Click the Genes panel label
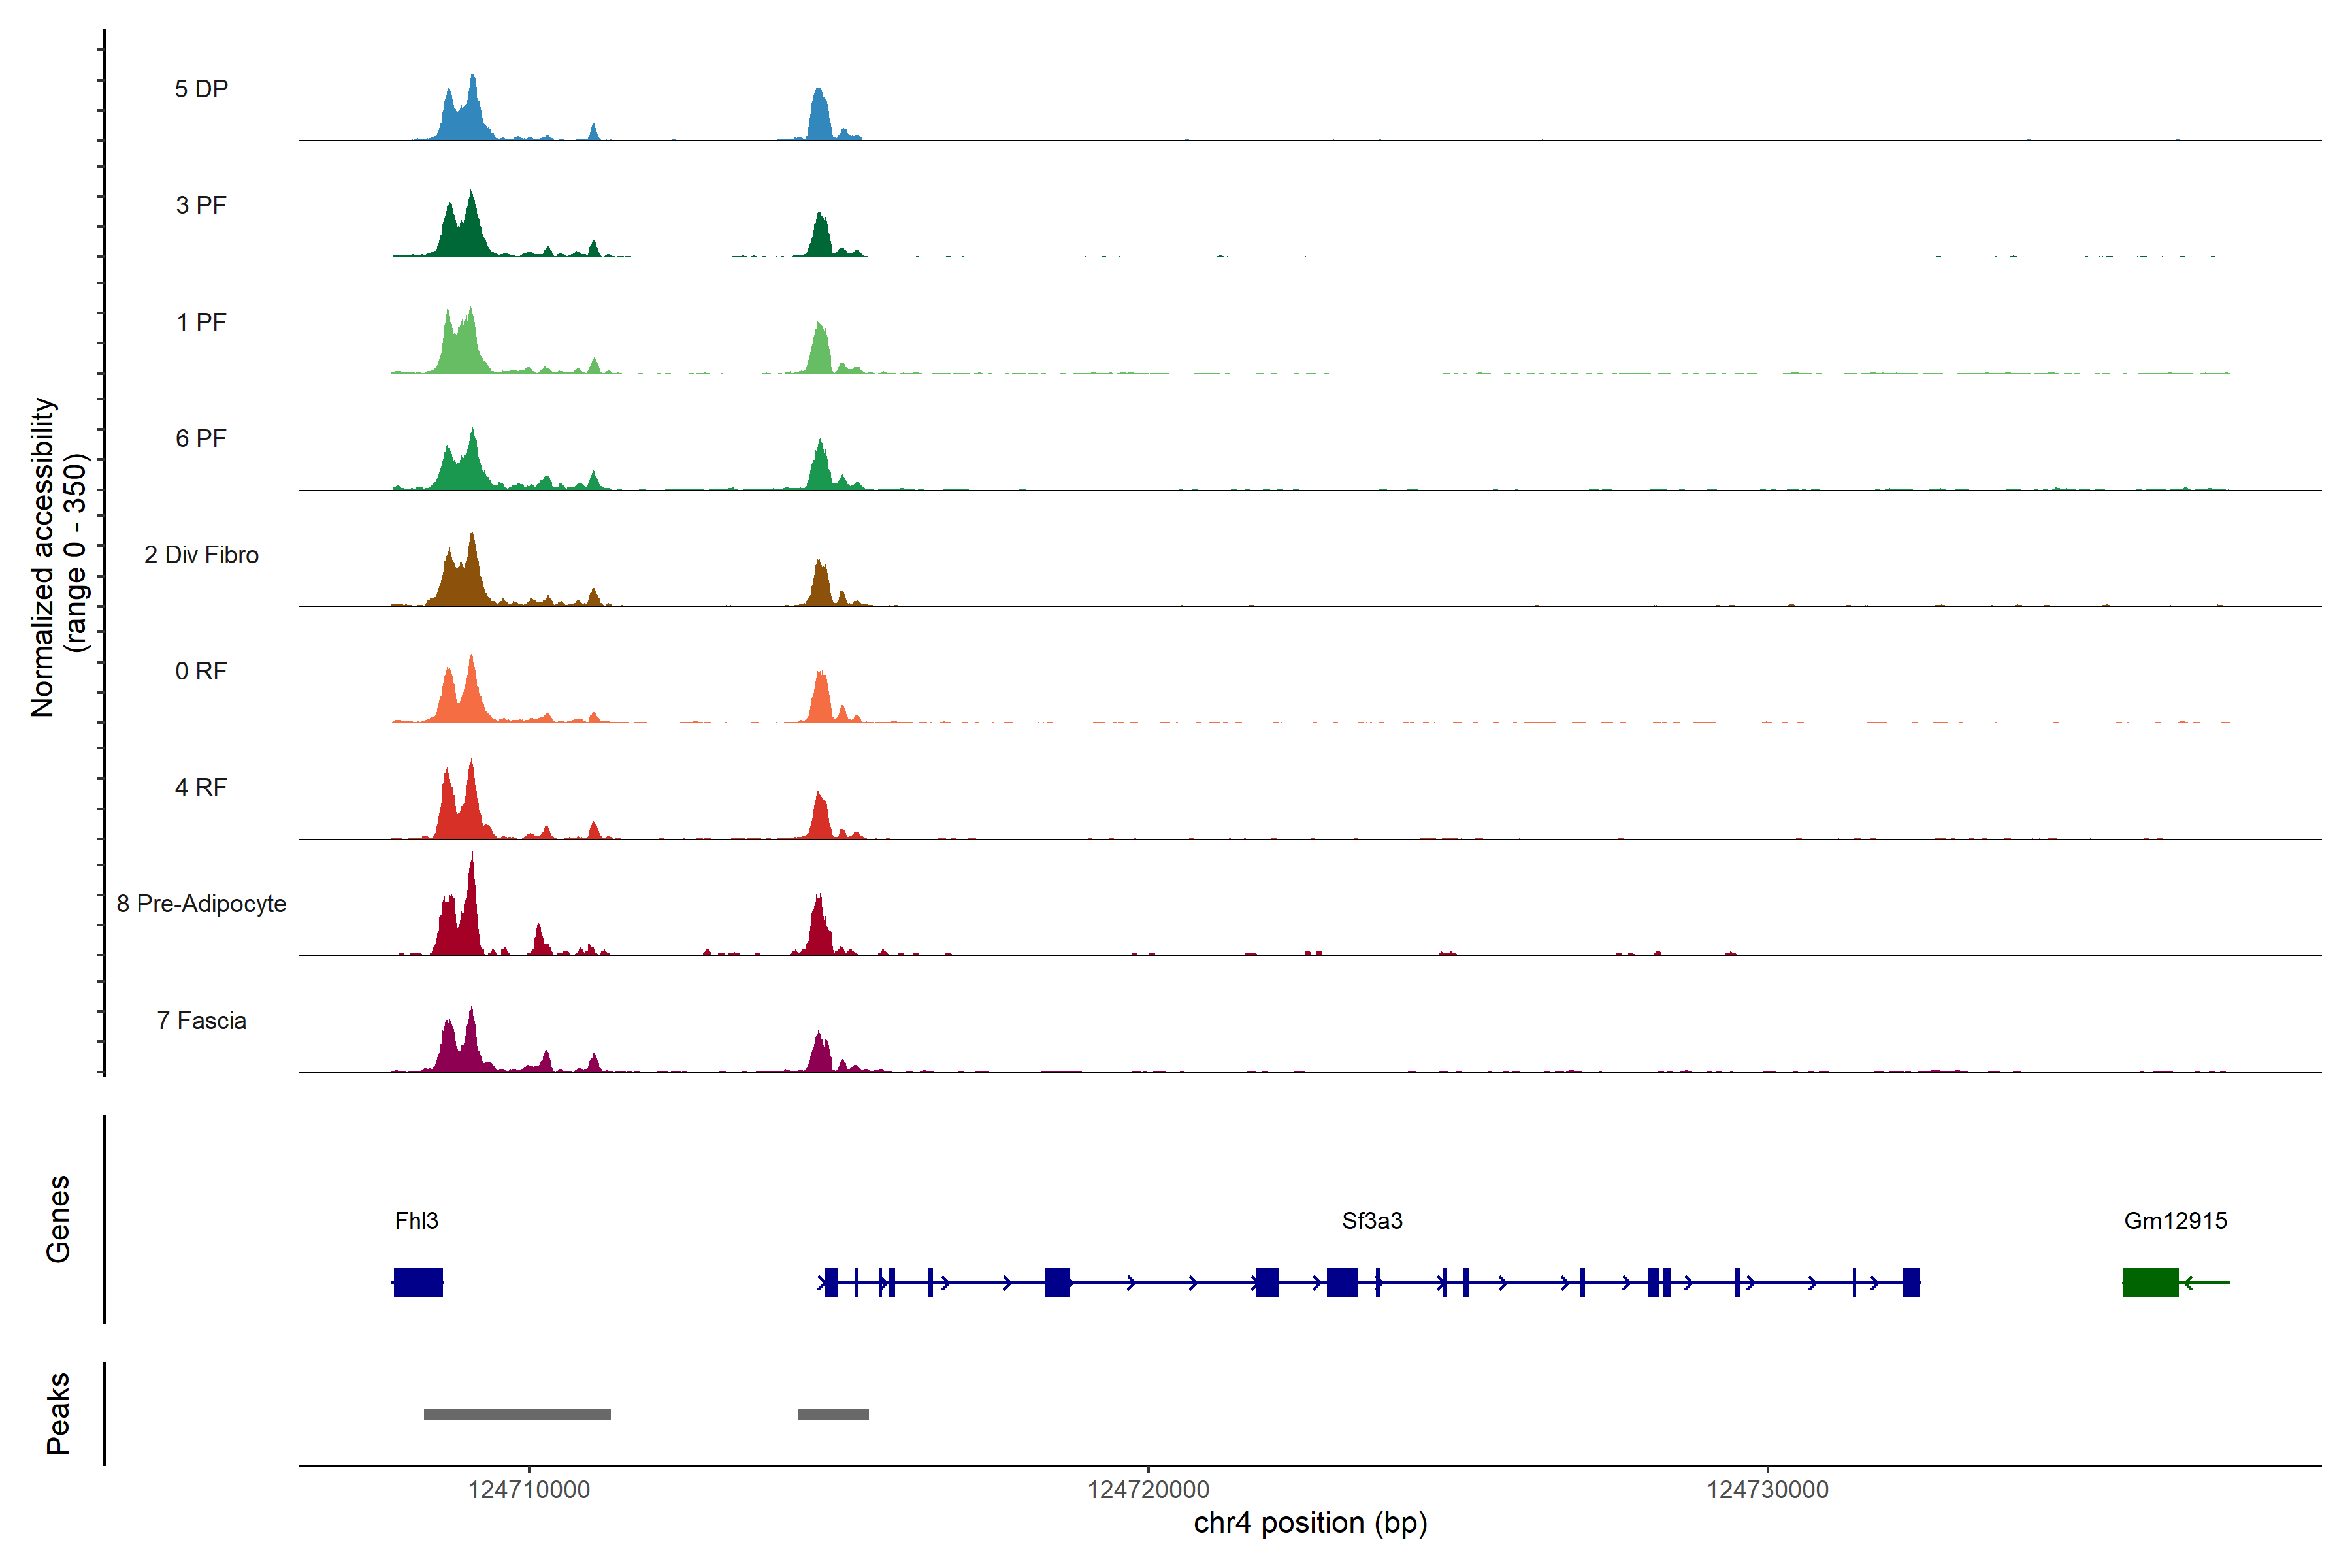 point(58,1219)
